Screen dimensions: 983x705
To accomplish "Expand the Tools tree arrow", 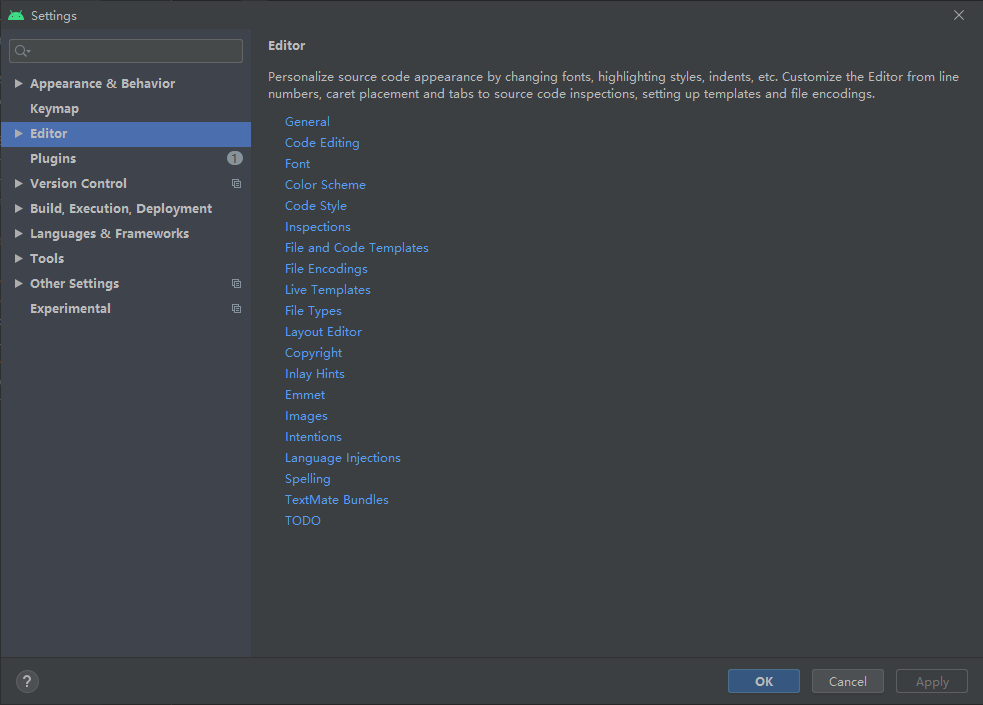I will [19, 259].
